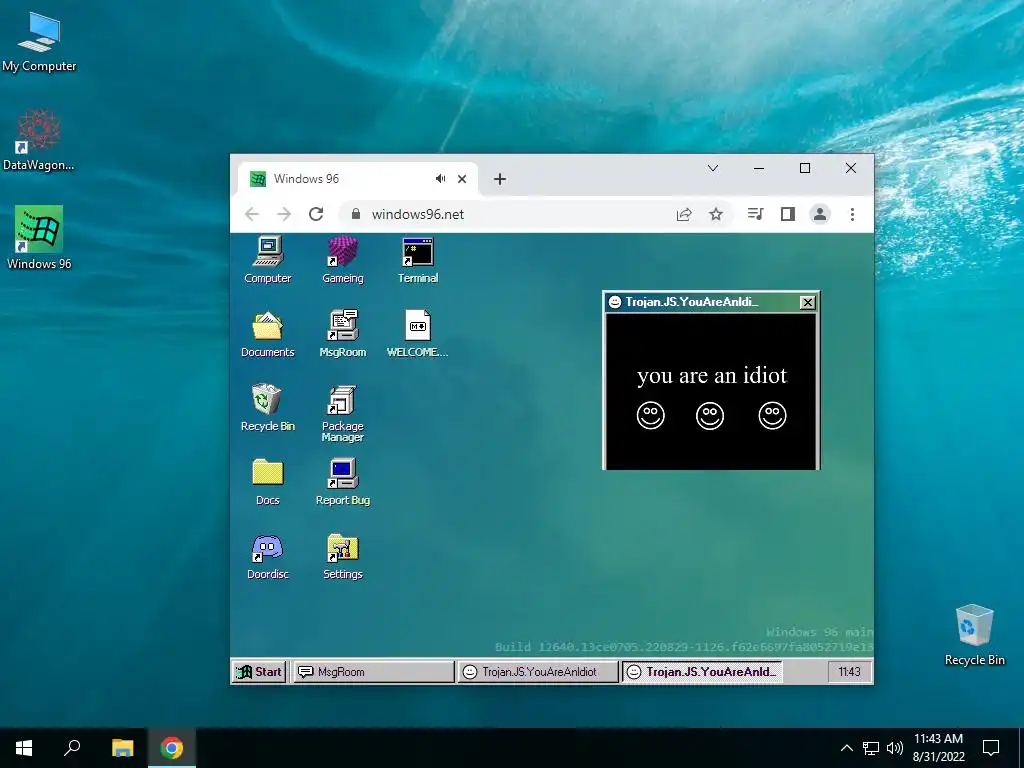Expand the Chrome tab search chevron
The width and height of the screenshot is (1024, 768).
(712, 168)
